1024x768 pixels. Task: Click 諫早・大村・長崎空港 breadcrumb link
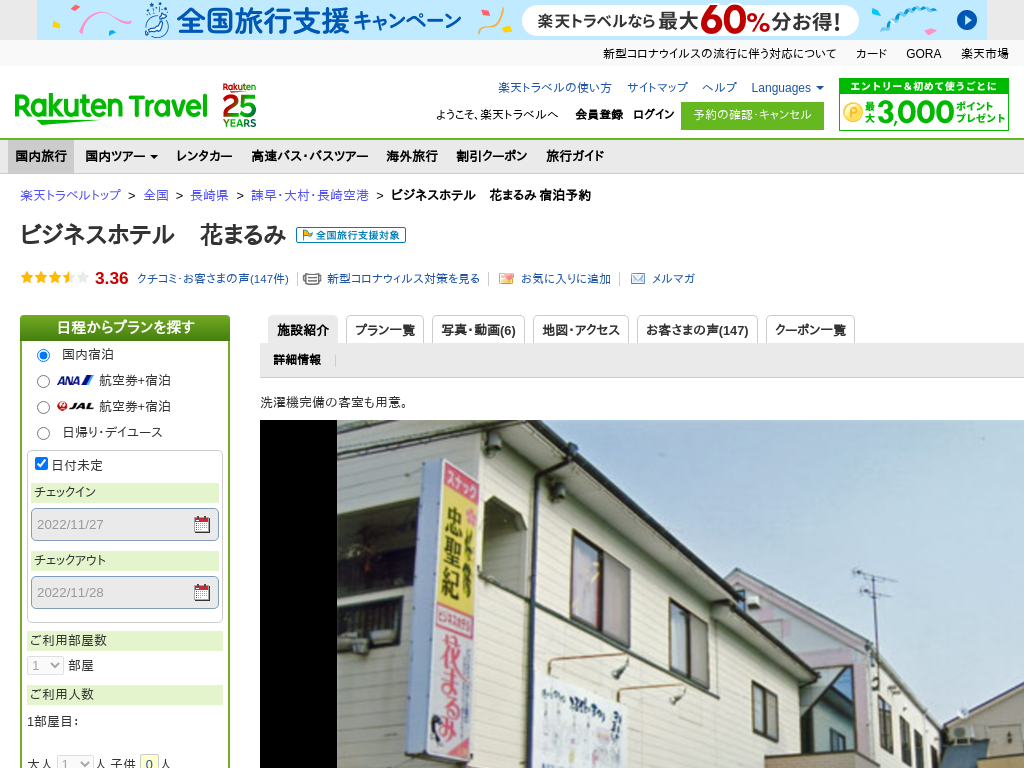310,195
